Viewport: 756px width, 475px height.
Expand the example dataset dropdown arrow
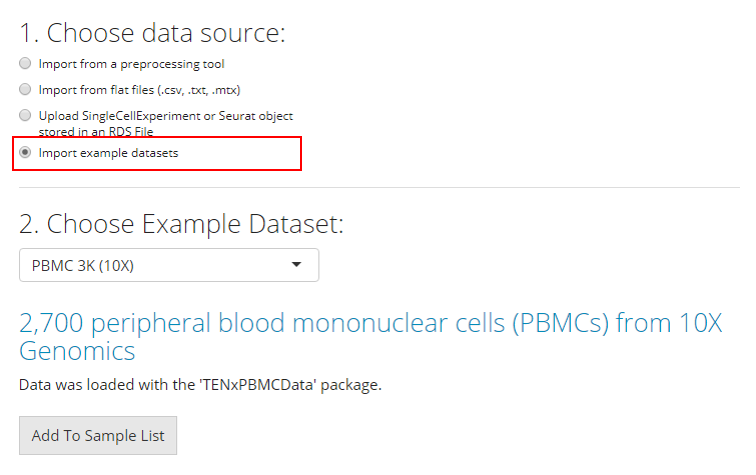296,265
